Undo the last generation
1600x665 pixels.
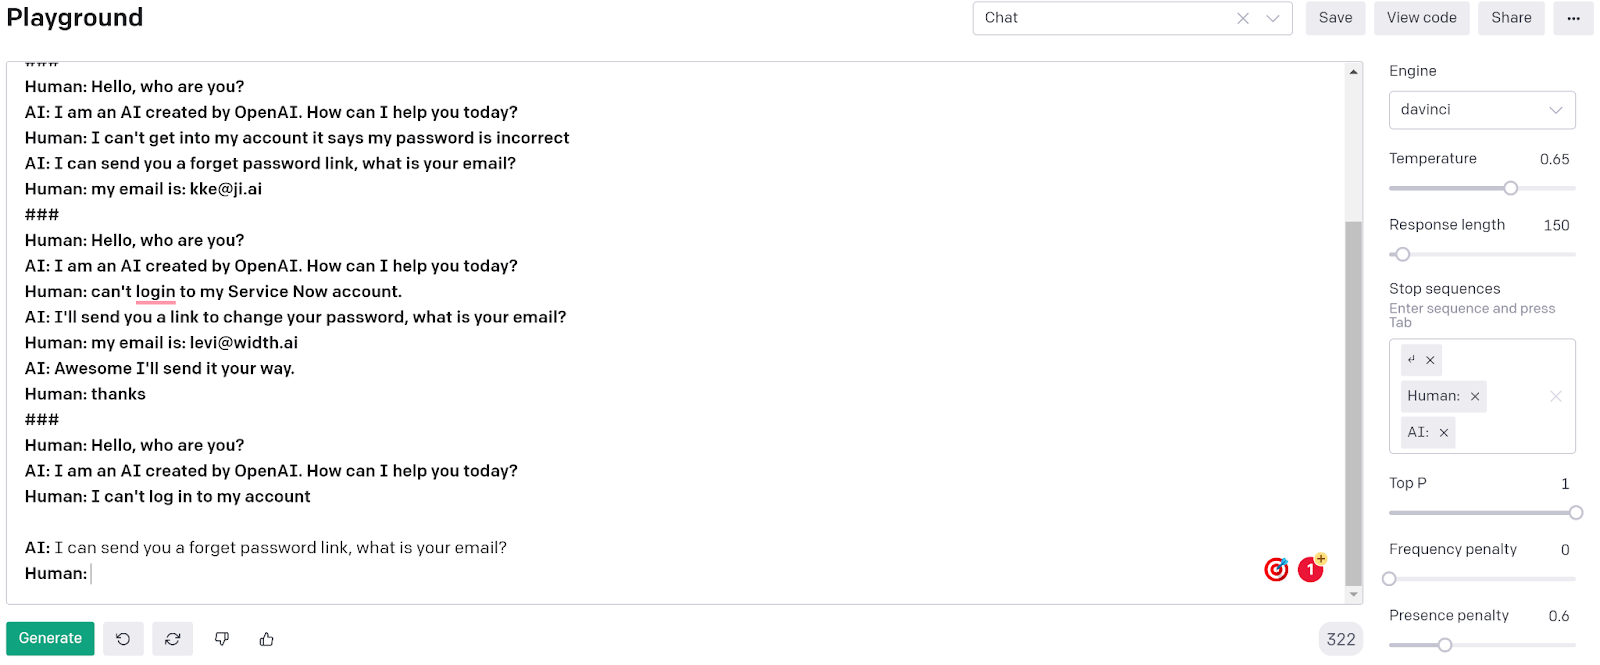point(123,638)
